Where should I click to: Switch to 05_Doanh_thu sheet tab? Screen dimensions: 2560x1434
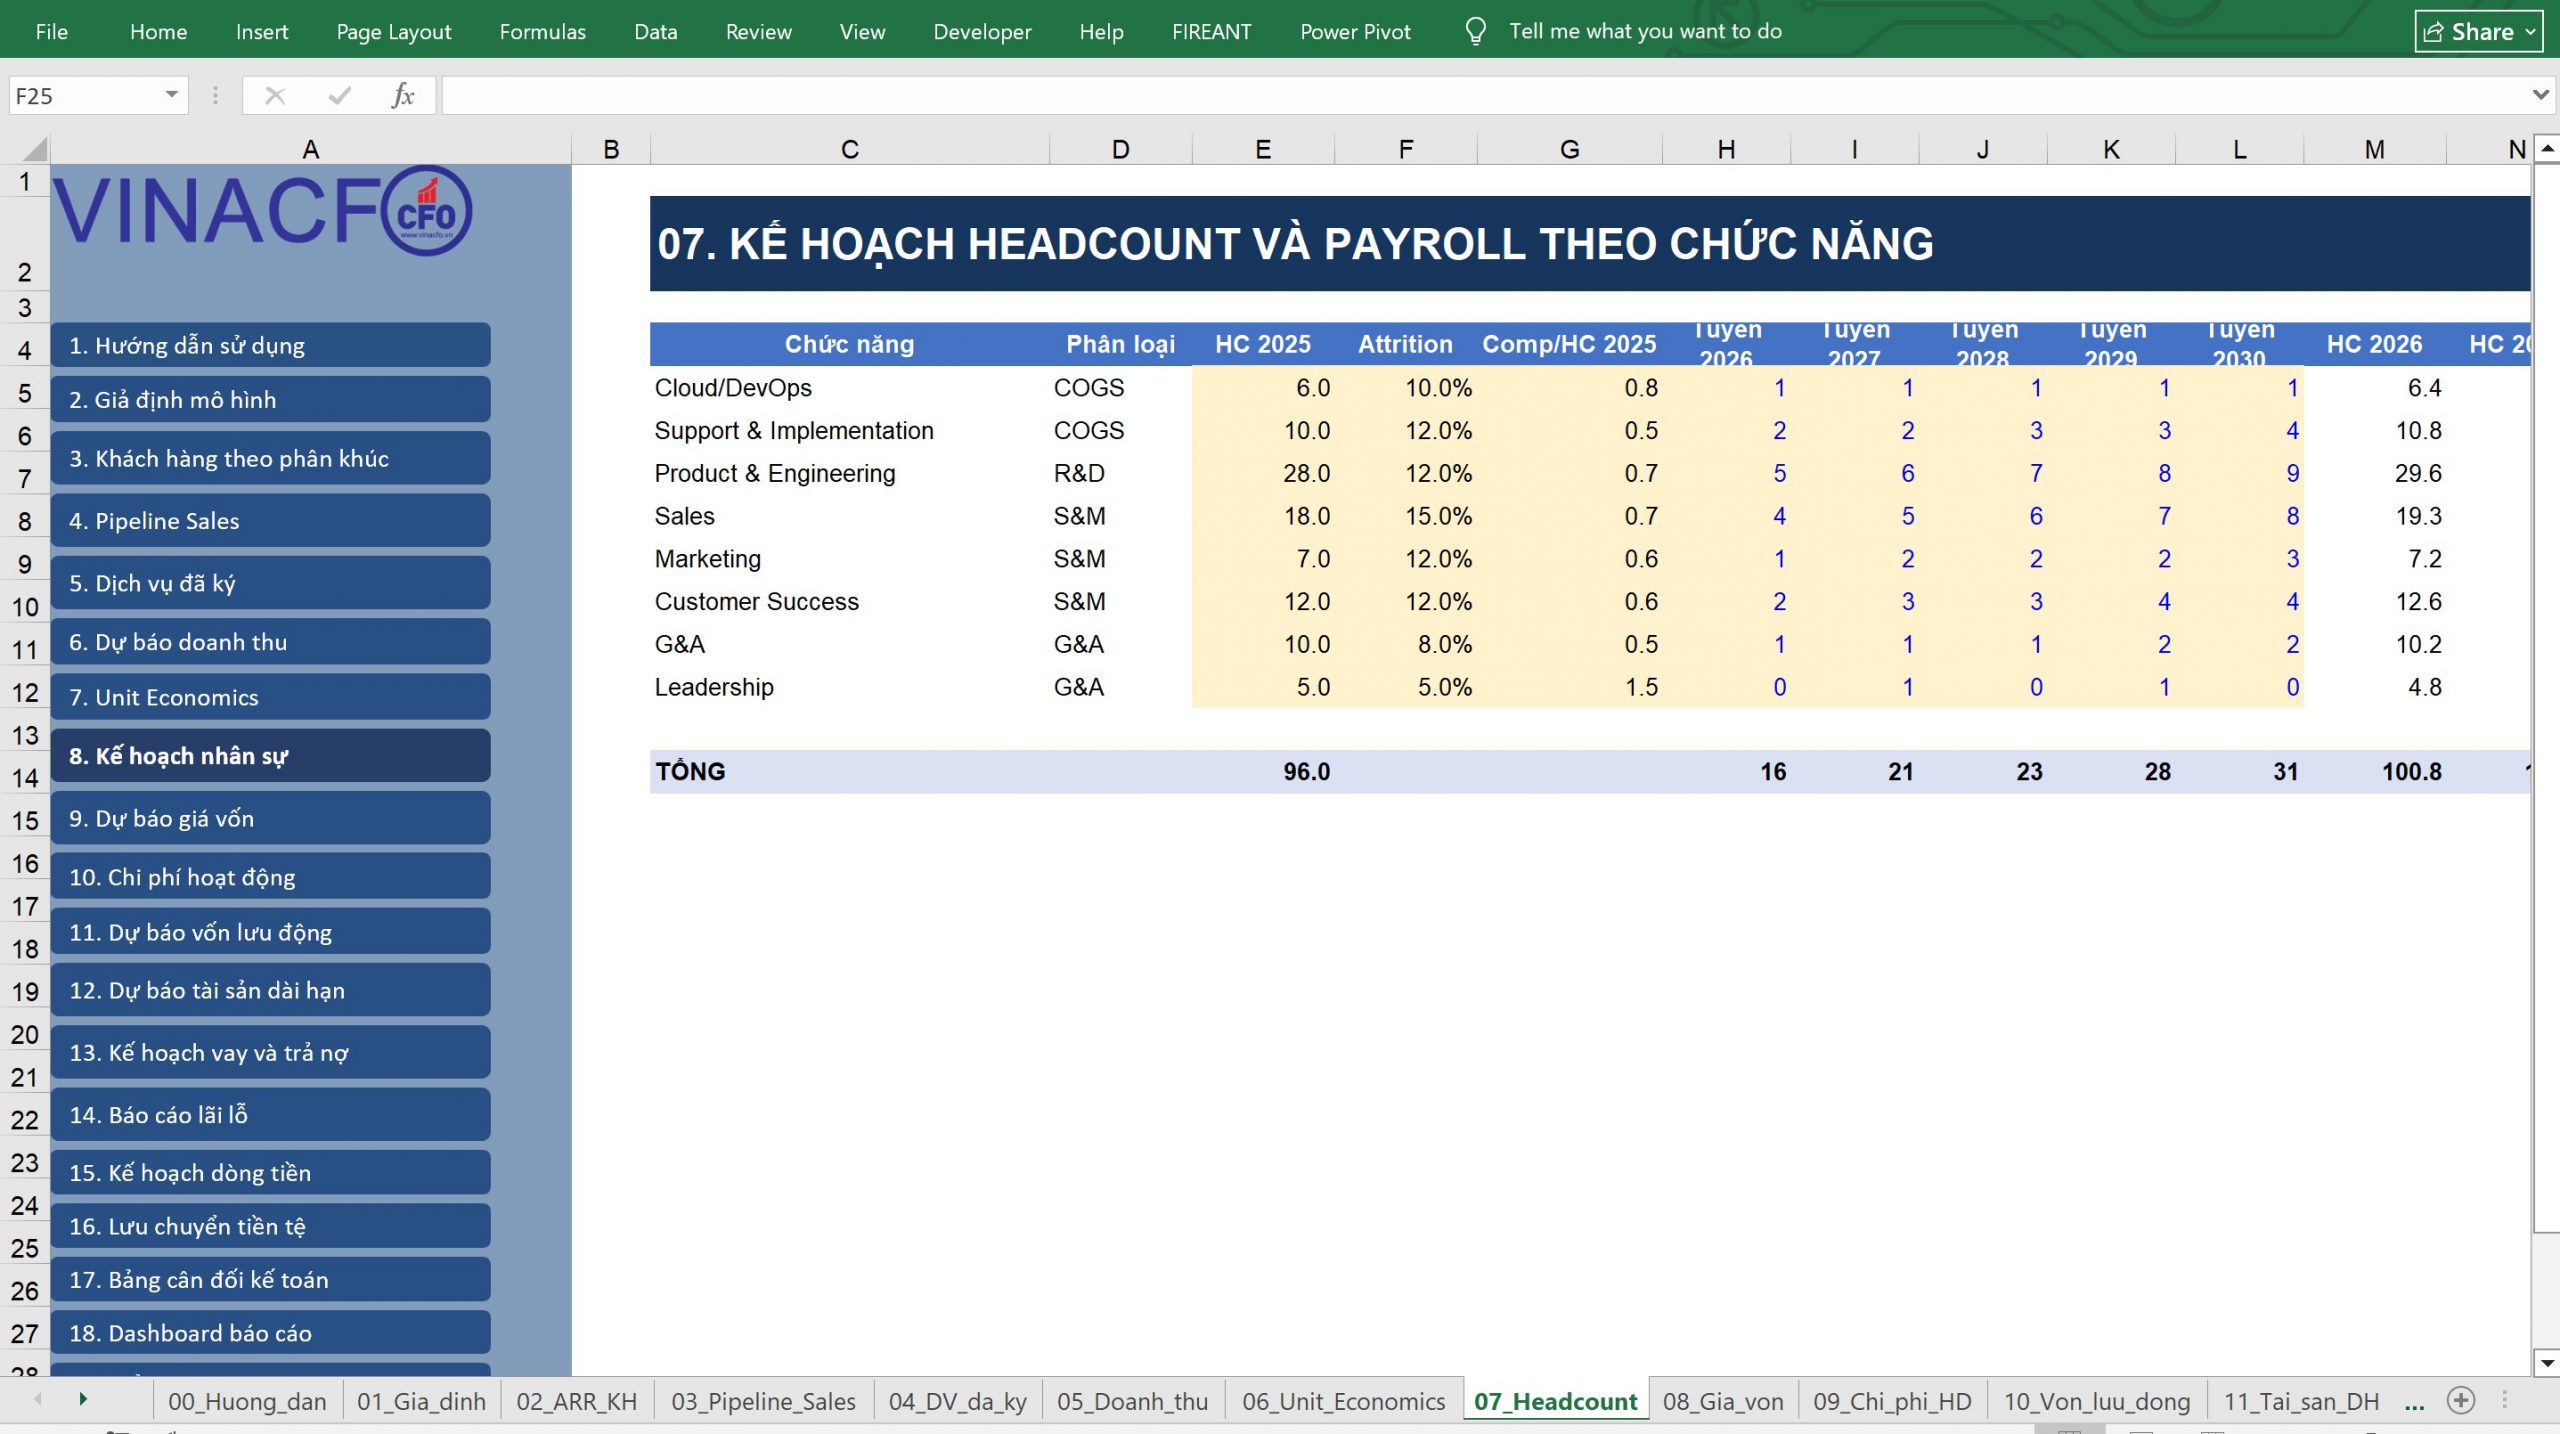click(1132, 1401)
